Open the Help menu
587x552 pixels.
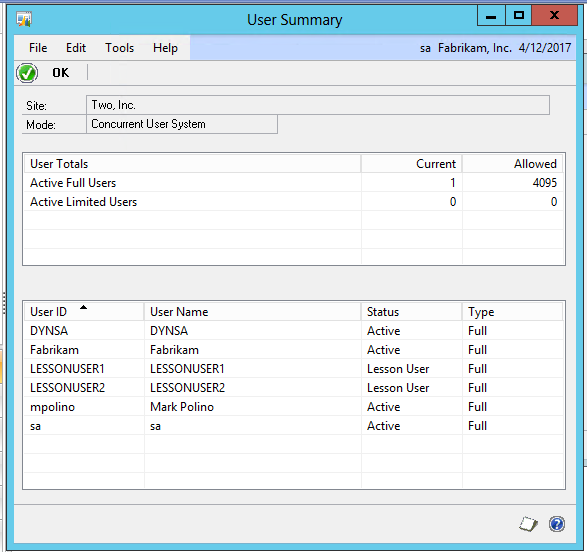165,48
